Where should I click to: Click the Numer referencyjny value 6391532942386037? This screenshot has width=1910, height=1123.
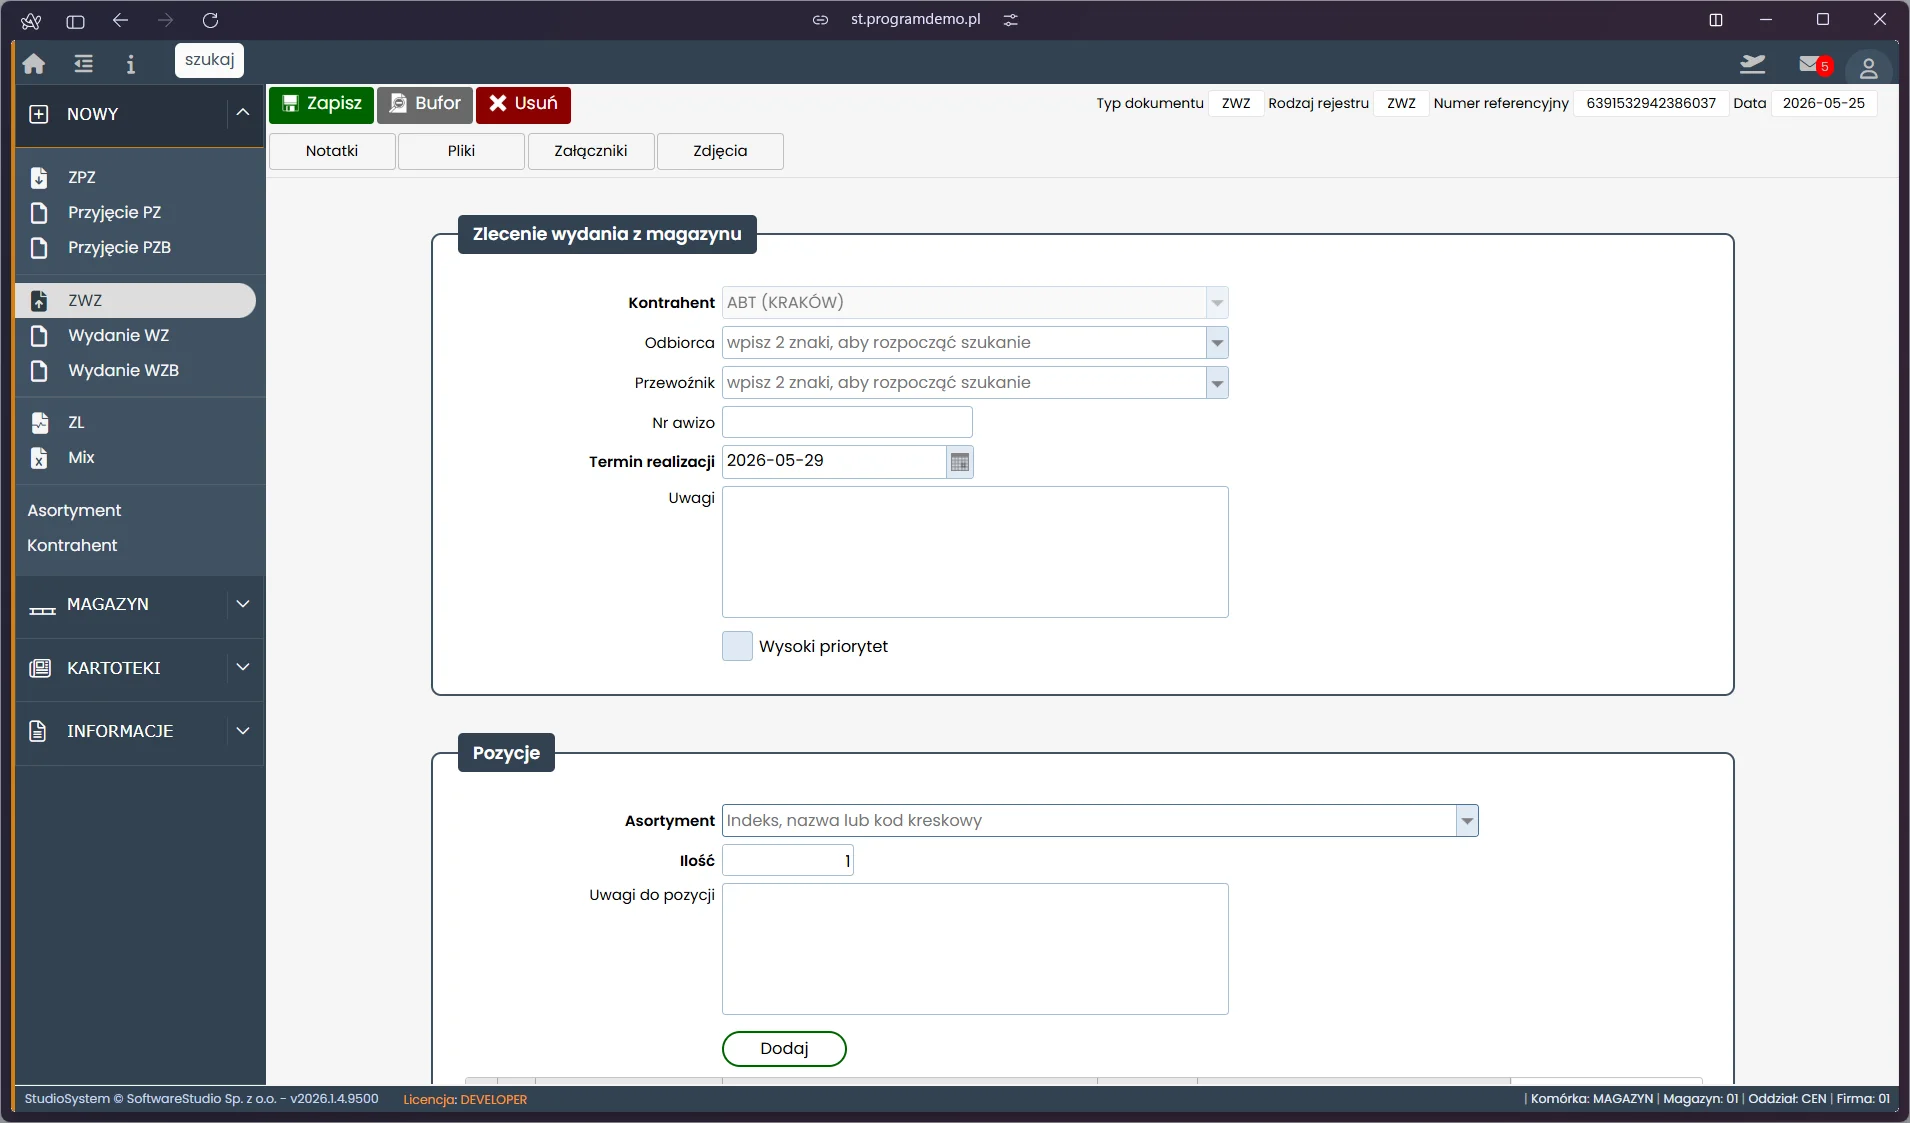(1651, 103)
